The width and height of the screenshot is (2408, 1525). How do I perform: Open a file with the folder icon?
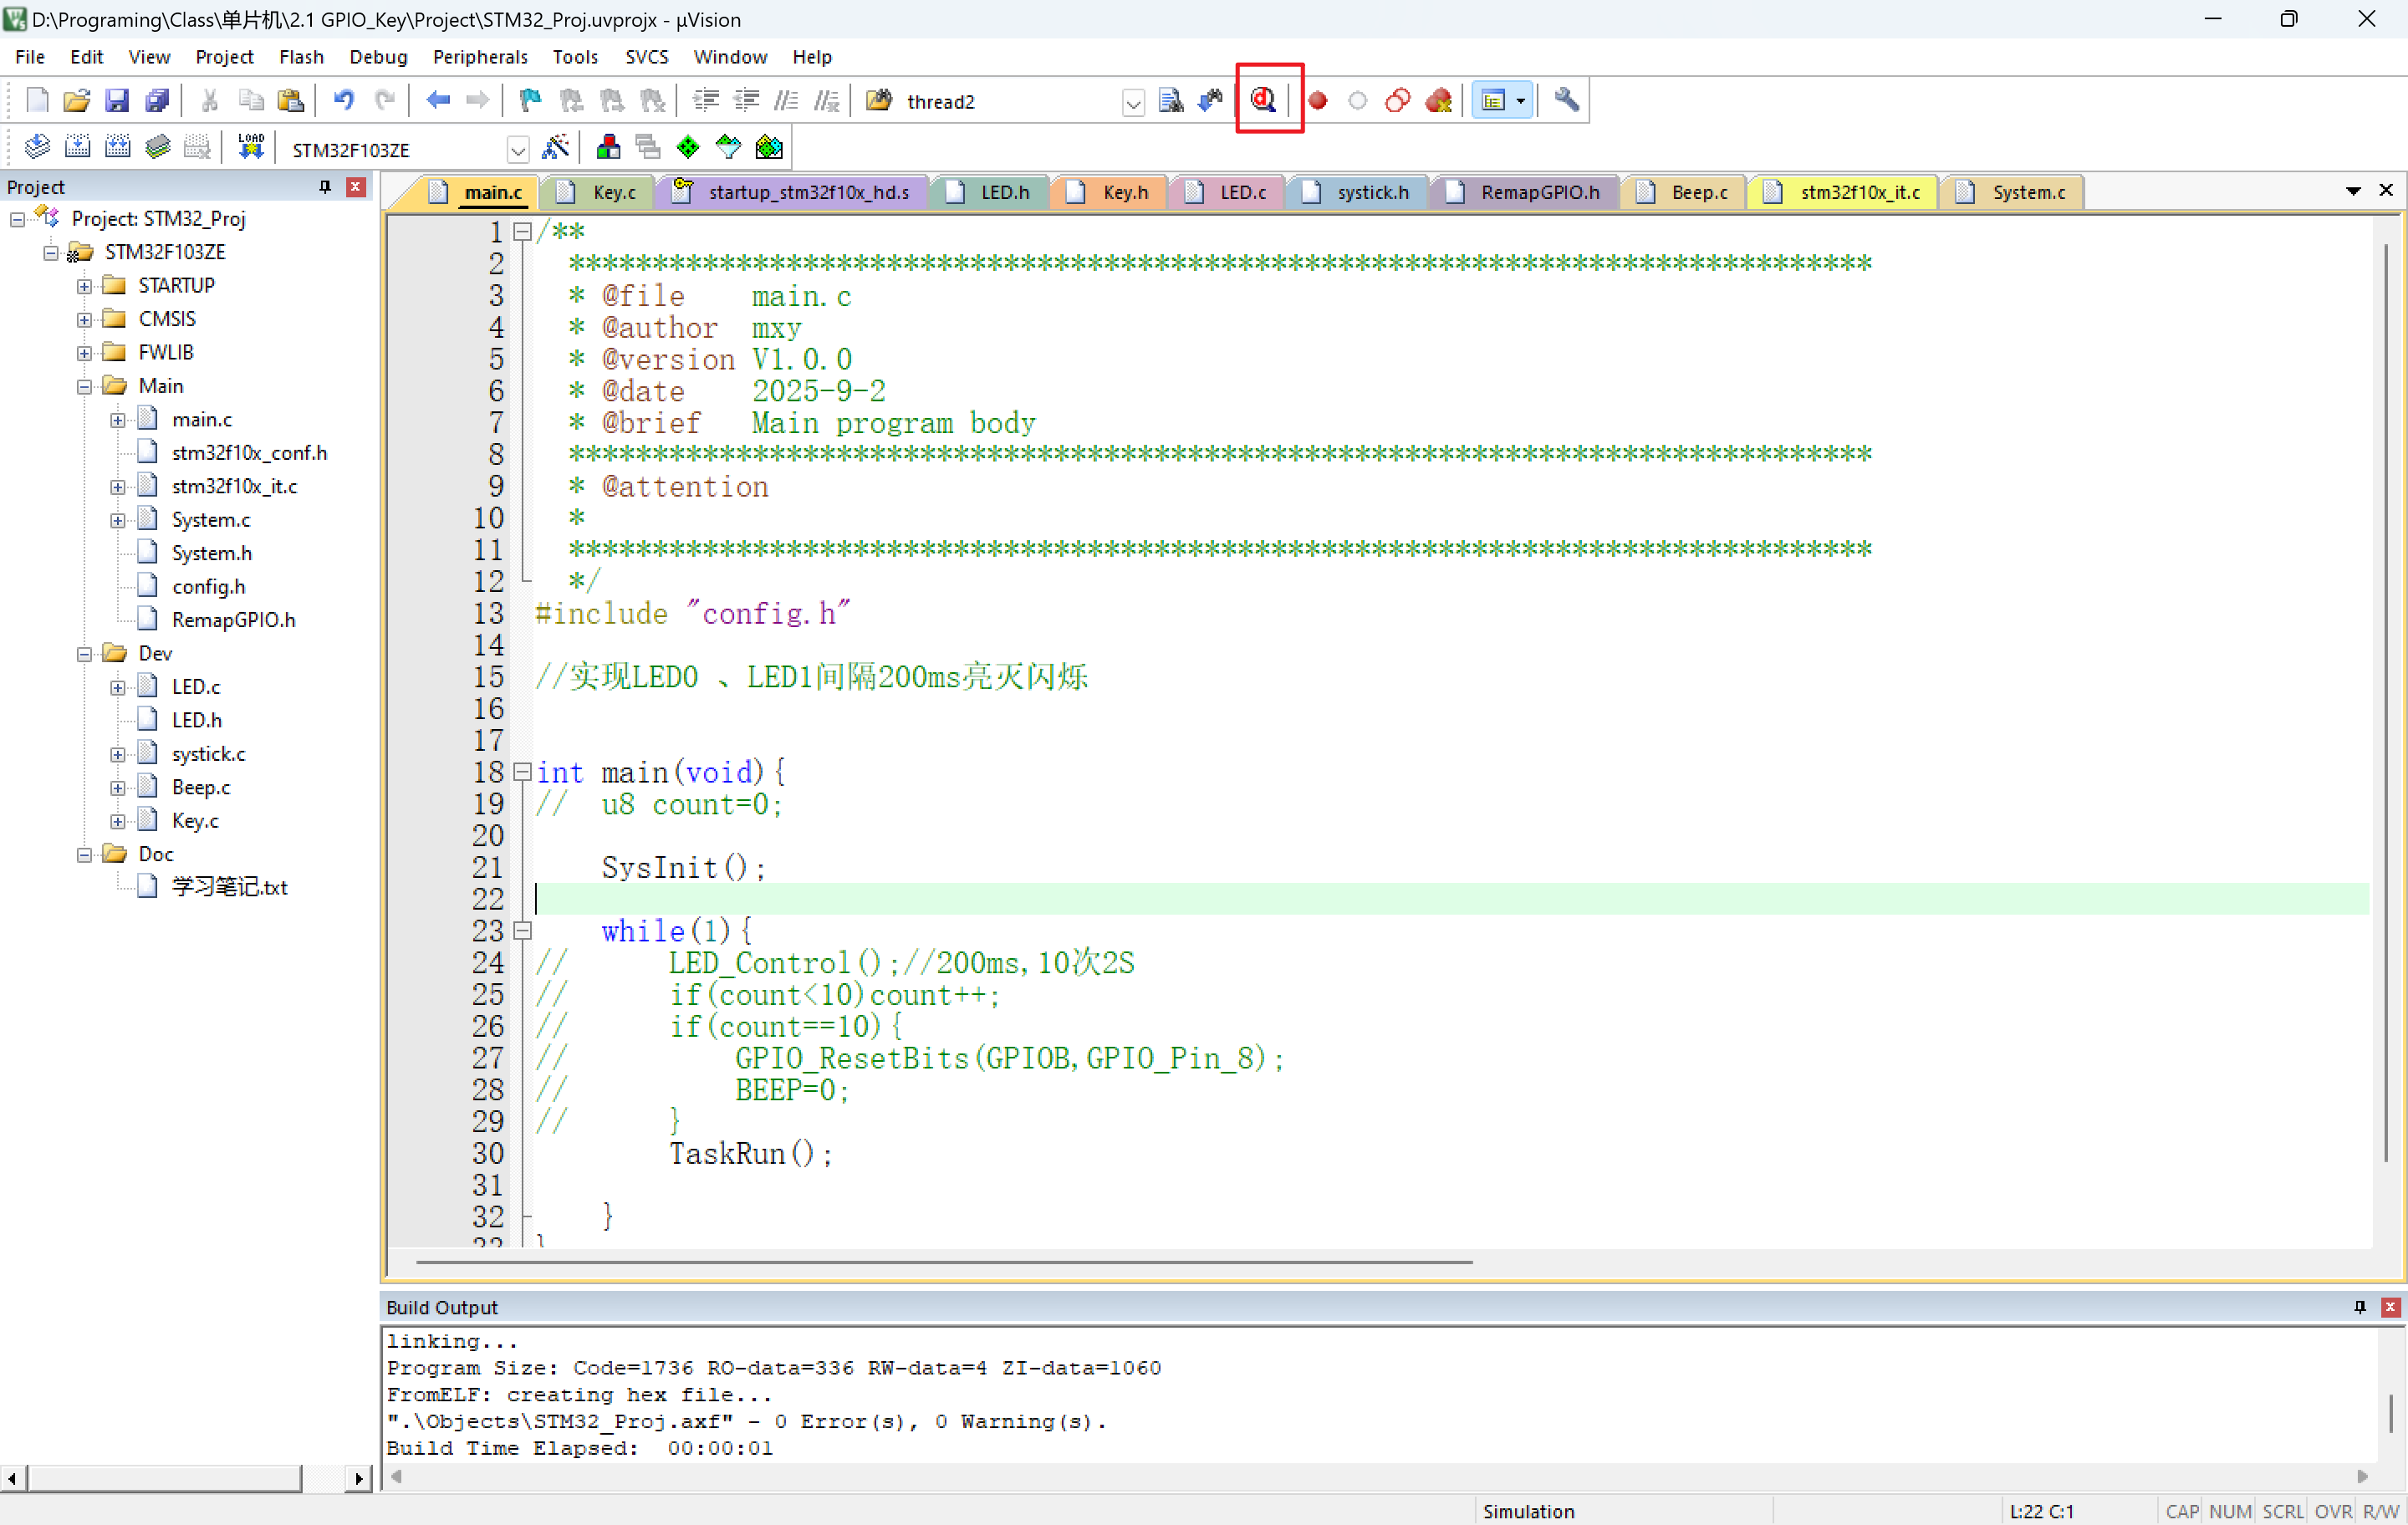(x=77, y=100)
